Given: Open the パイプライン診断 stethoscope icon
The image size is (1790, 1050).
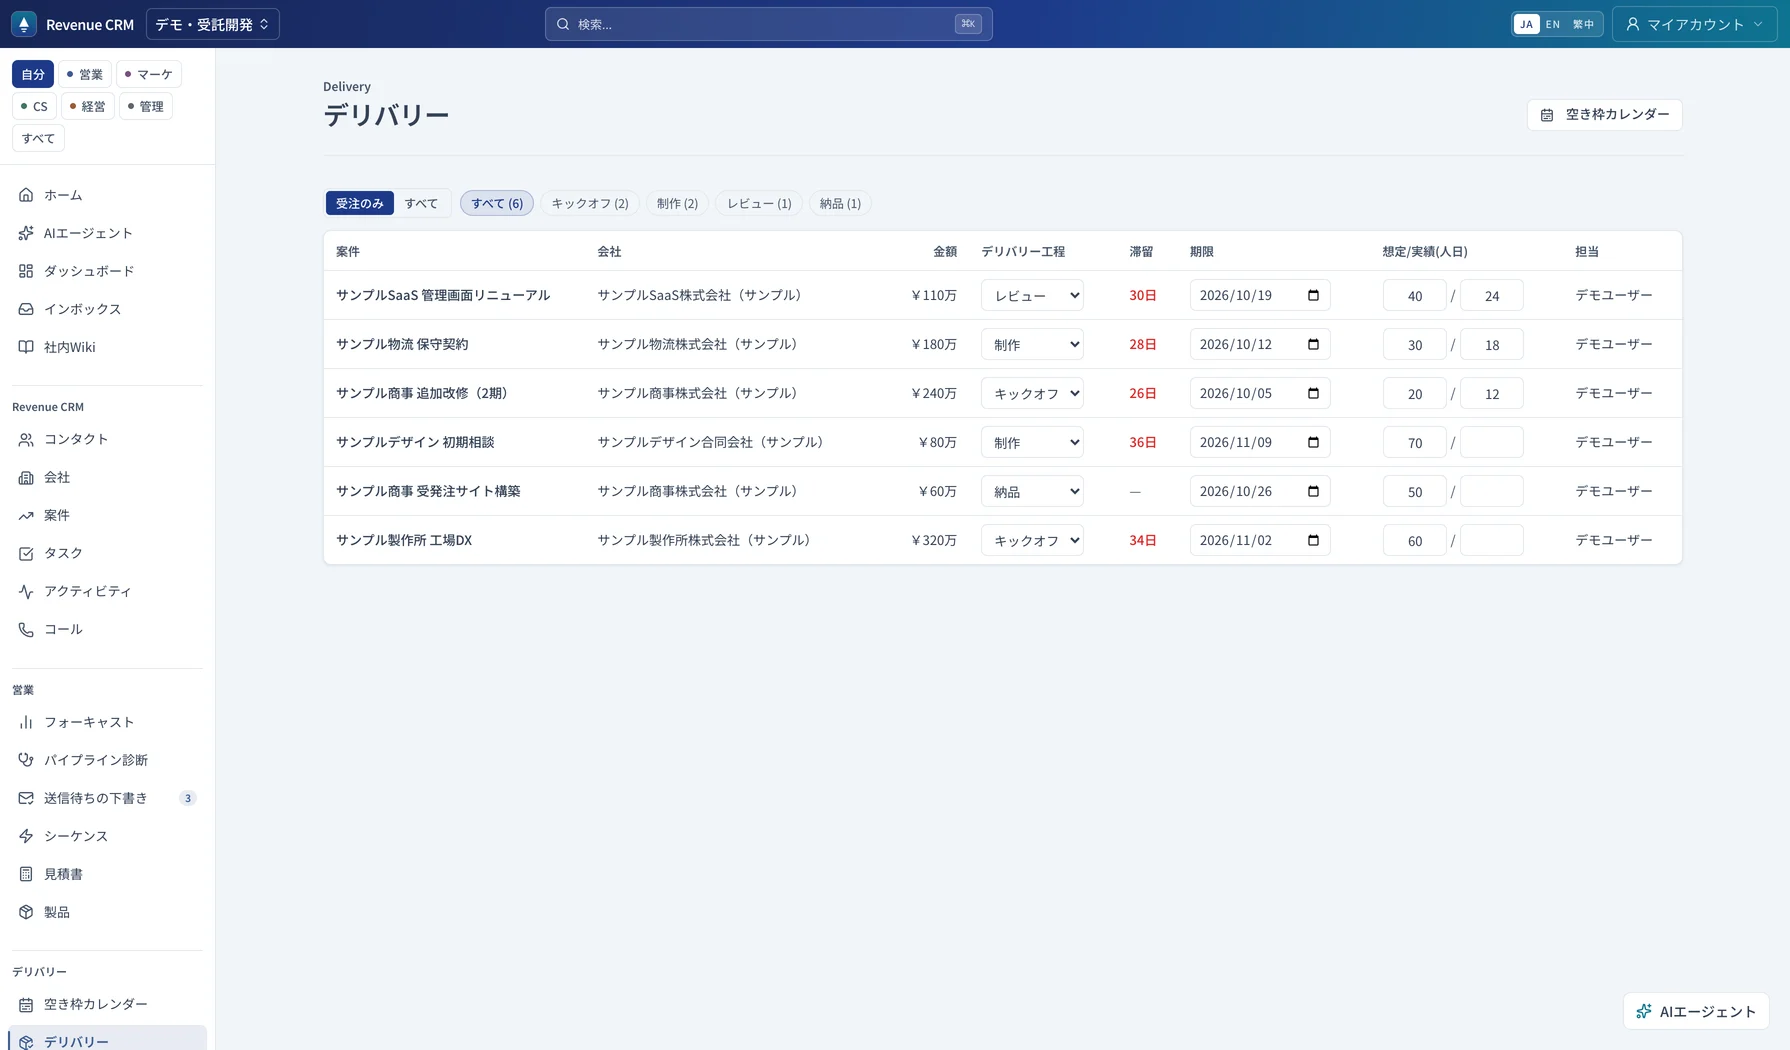Looking at the screenshot, I should tap(26, 760).
